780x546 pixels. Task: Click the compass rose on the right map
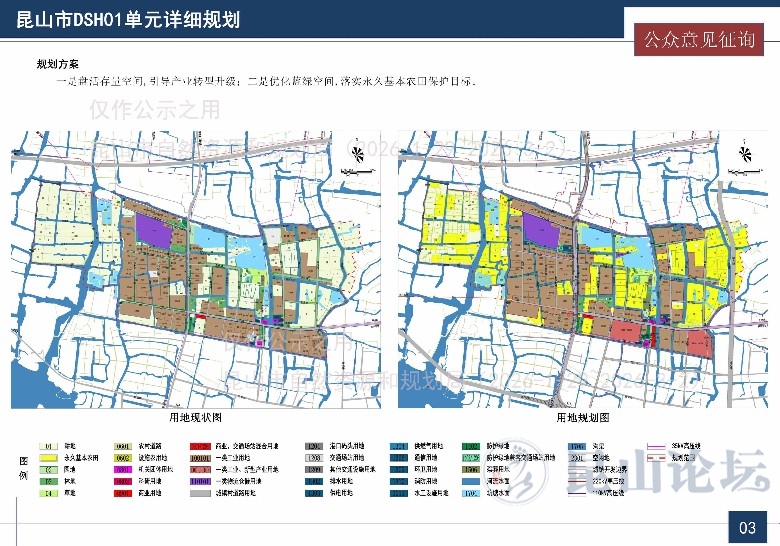tap(743, 152)
